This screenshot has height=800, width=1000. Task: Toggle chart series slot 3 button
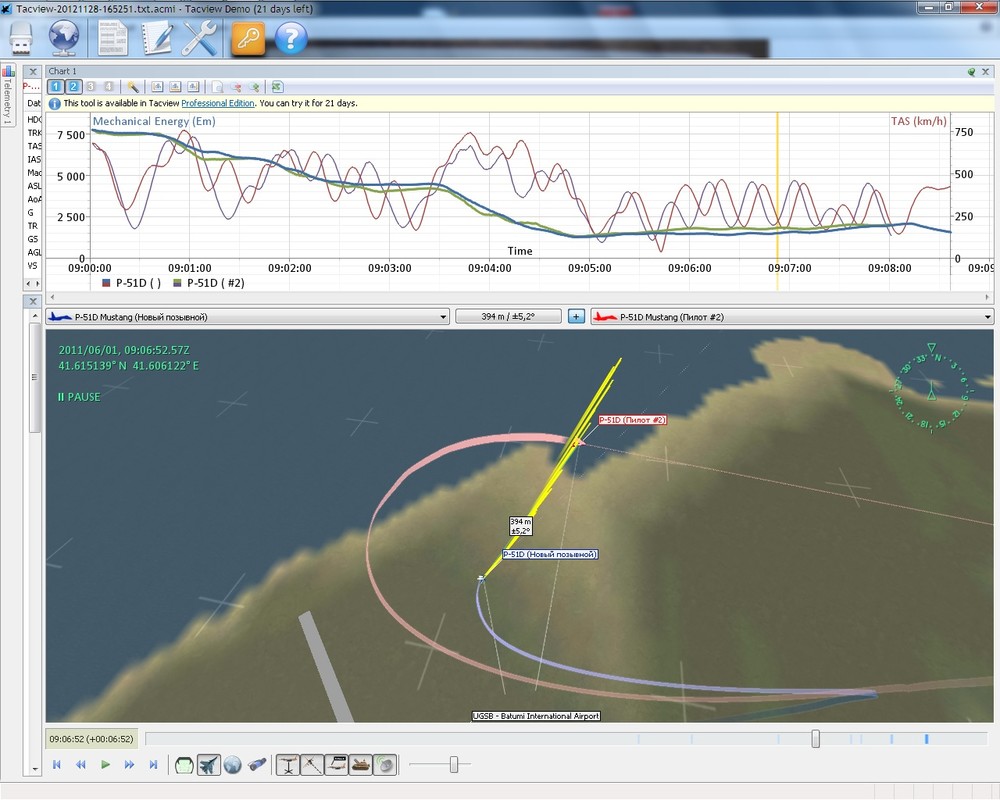click(91, 87)
